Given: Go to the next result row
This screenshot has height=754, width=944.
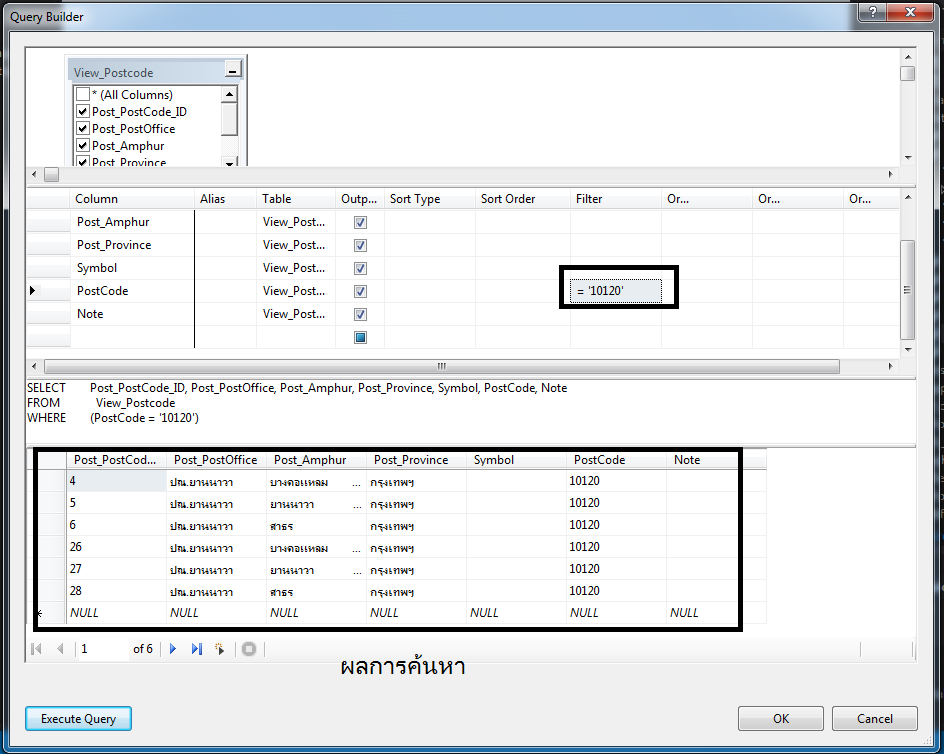Looking at the screenshot, I should pos(173,649).
